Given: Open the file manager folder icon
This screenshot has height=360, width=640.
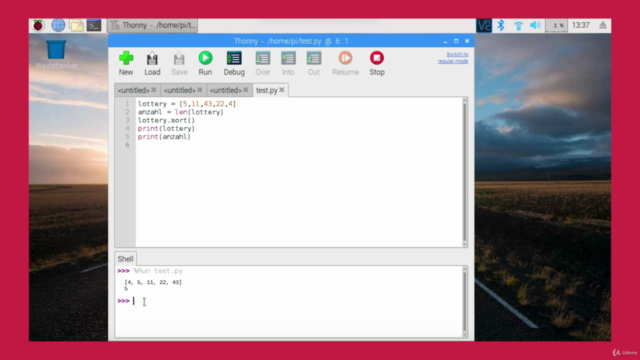Looking at the screenshot, I should pyautogui.click(x=76, y=25).
